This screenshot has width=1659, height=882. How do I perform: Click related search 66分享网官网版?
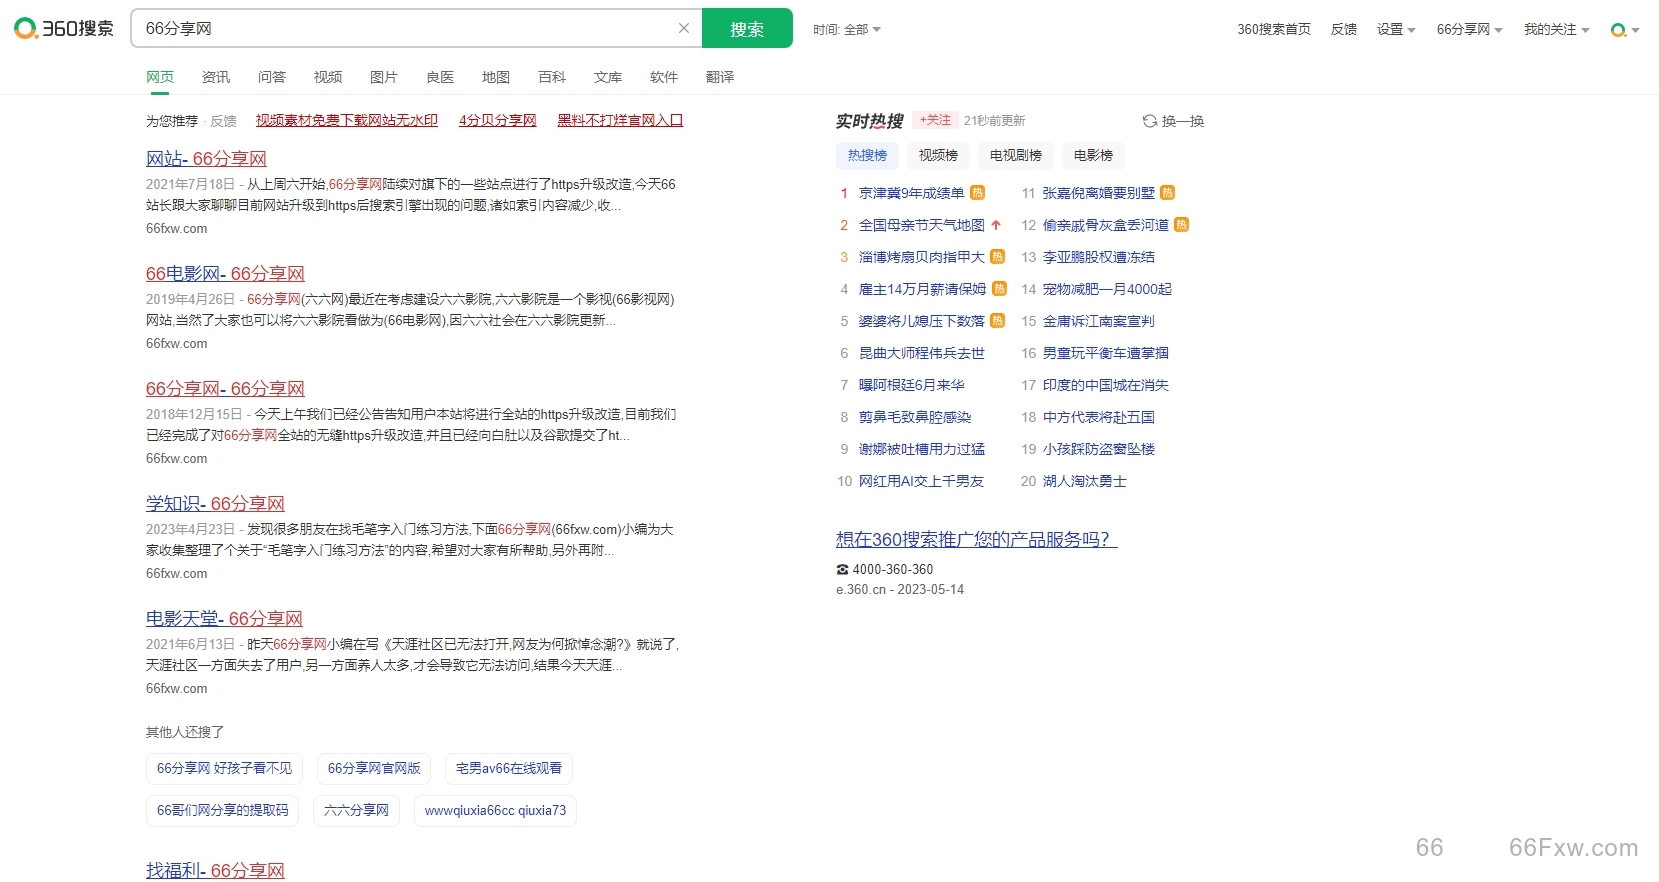click(374, 768)
